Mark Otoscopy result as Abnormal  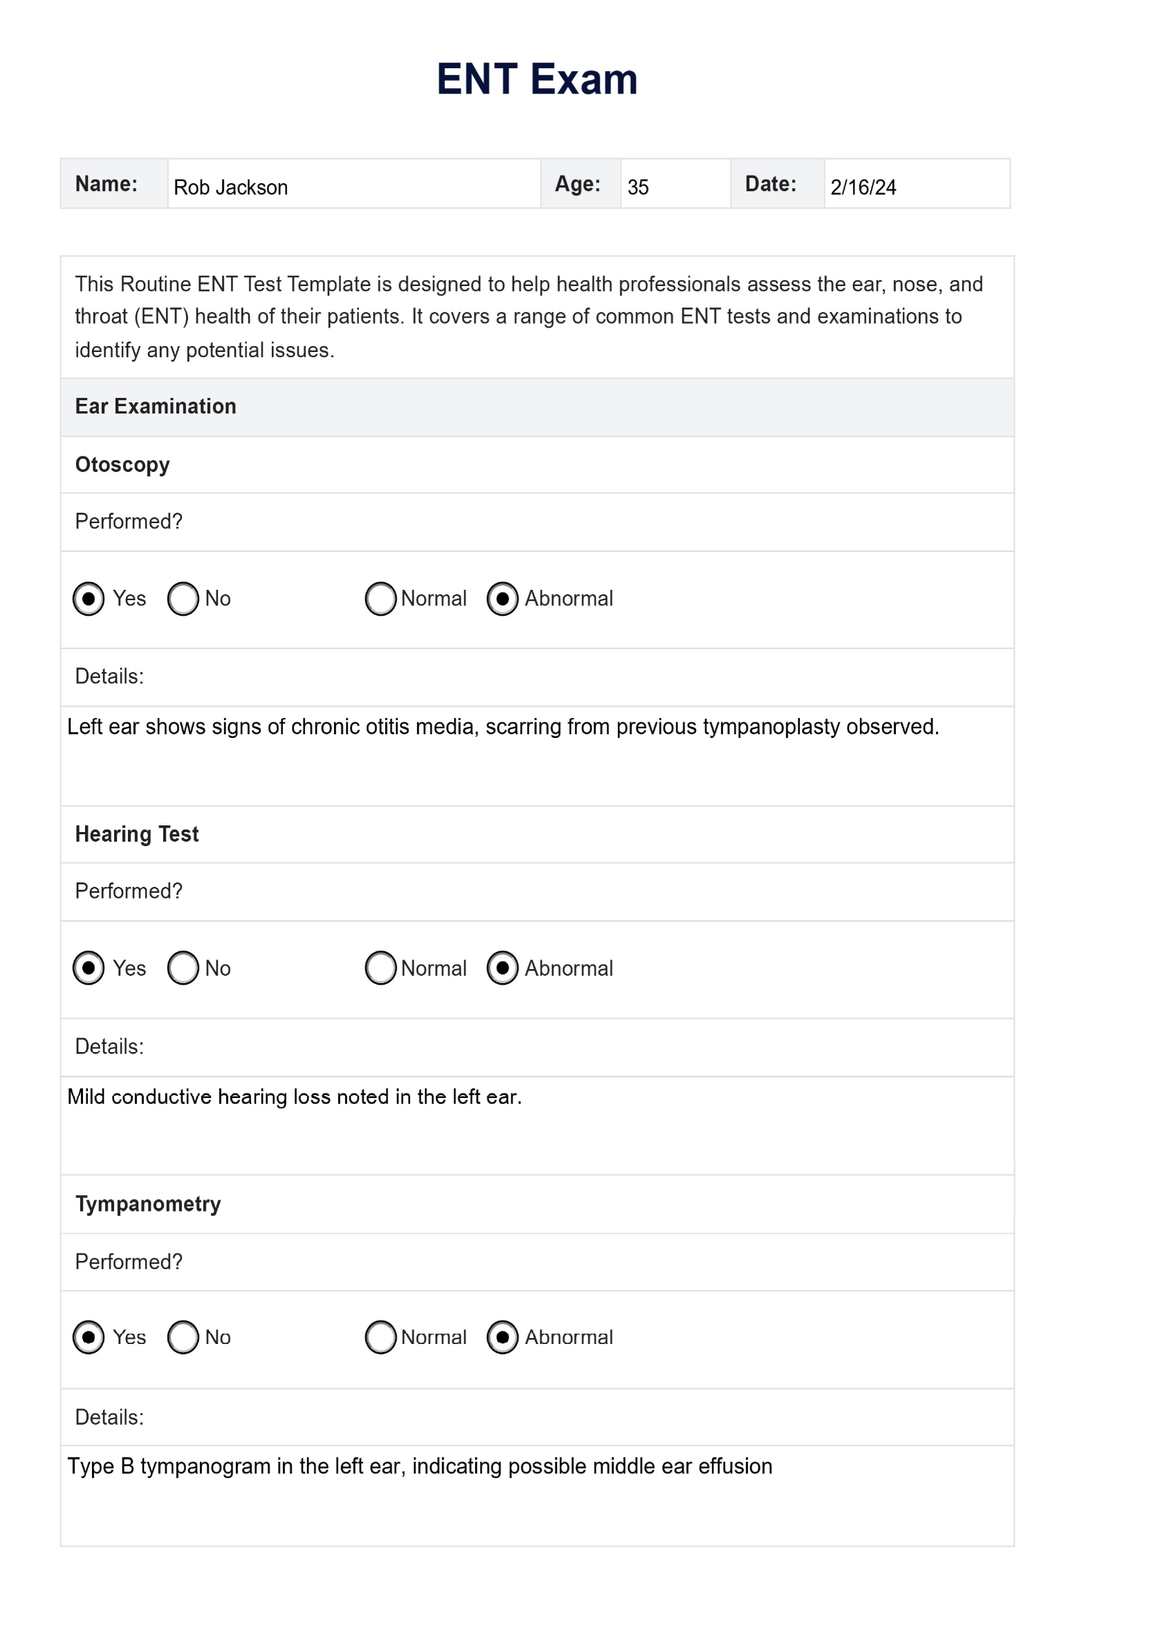(x=502, y=599)
